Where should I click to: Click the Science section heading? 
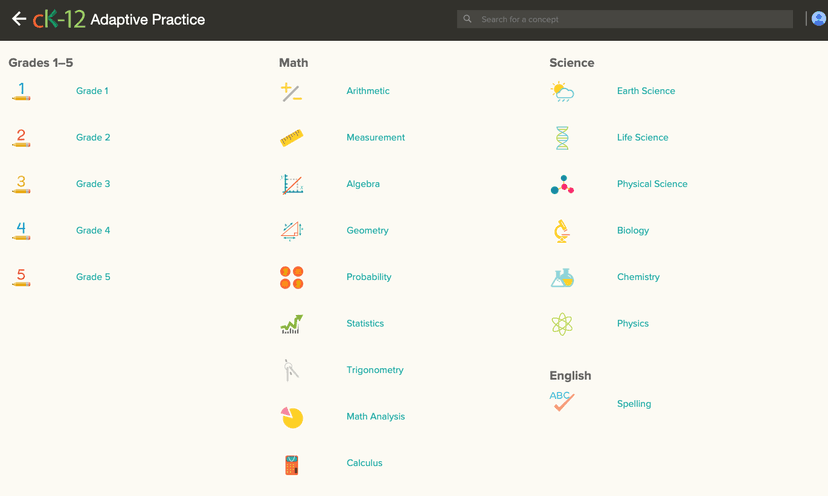click(571, 62)
